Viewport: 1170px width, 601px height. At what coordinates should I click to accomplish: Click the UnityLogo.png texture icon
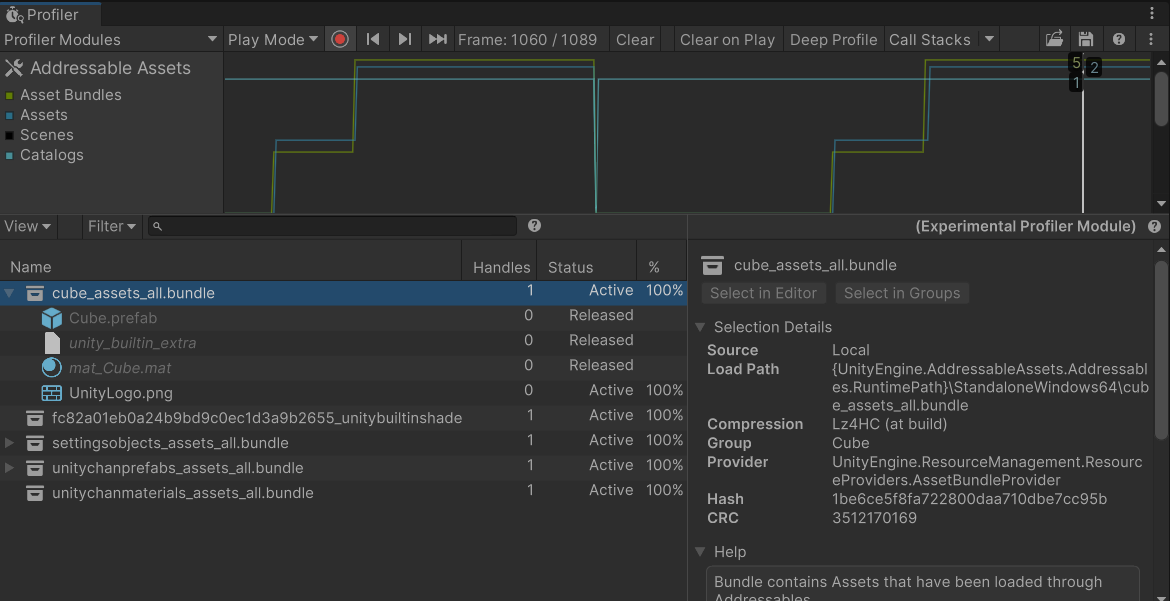(x=51, y=393)
